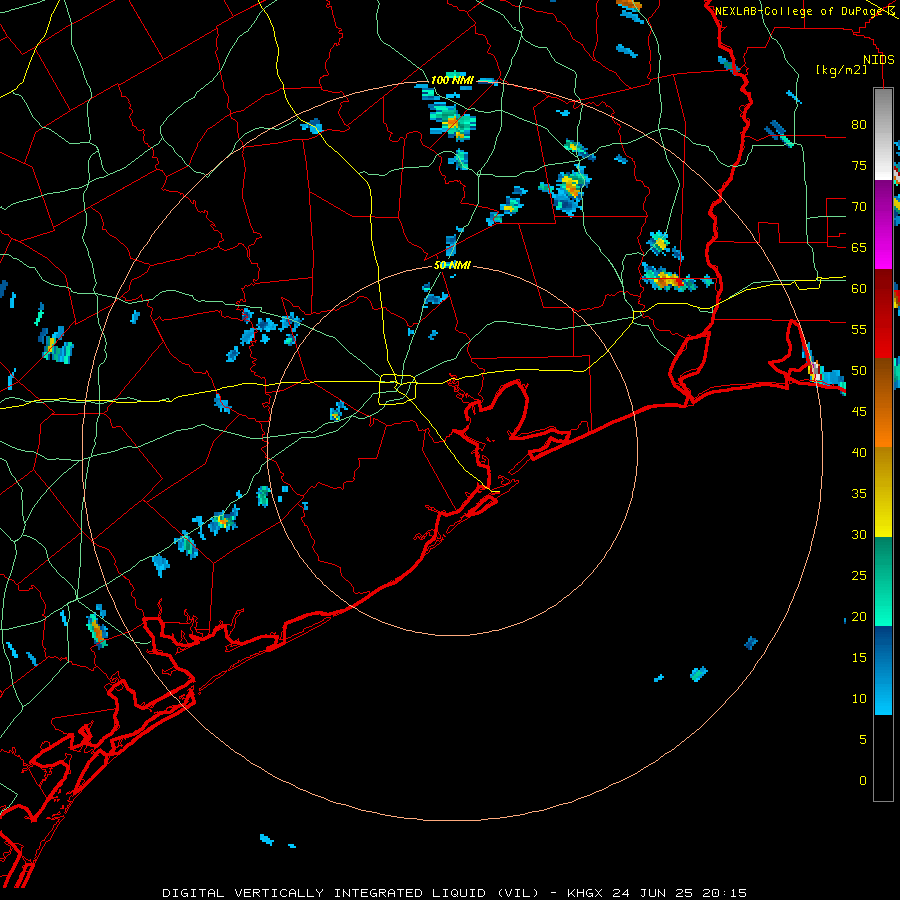Click the 50 NMI range ring label
This screenshot has width=900, height=900.
452,265
